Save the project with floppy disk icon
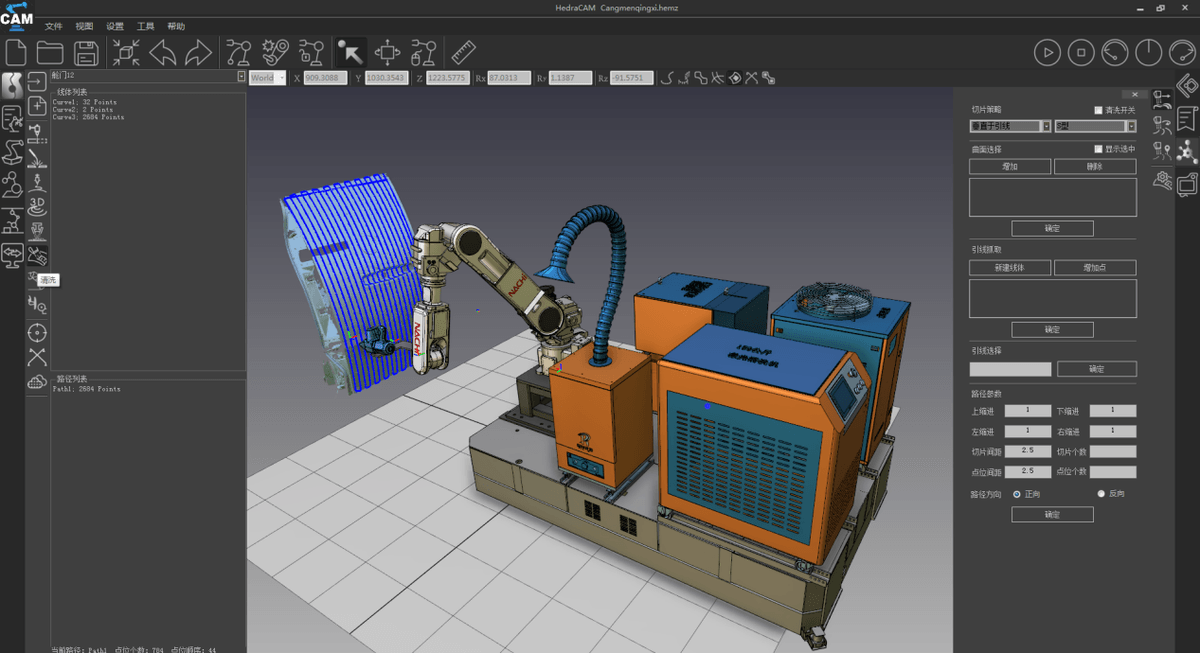The height and width of the screenshot is (653, 1200). [86, 52]
